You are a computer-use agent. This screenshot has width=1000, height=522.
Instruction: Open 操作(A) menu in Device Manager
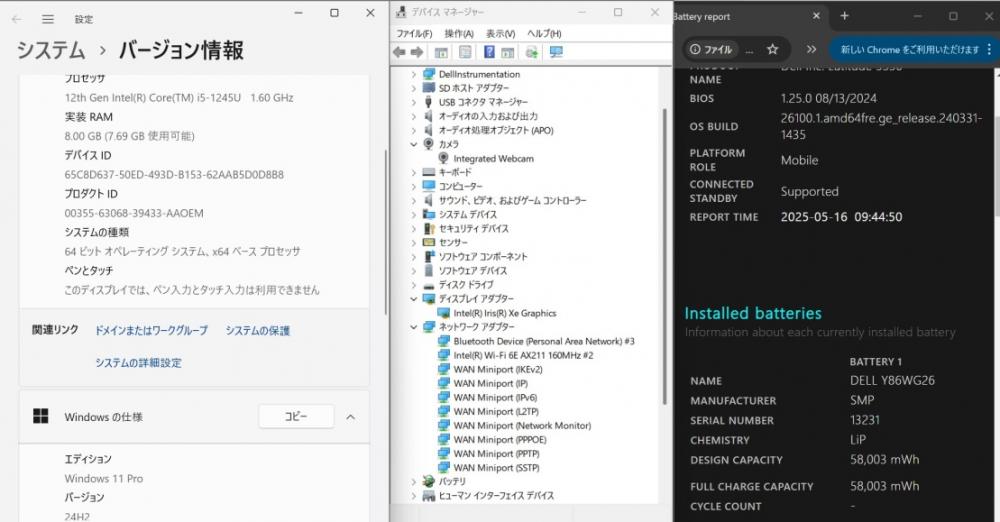pyautogui.click(x=459, y=33)
